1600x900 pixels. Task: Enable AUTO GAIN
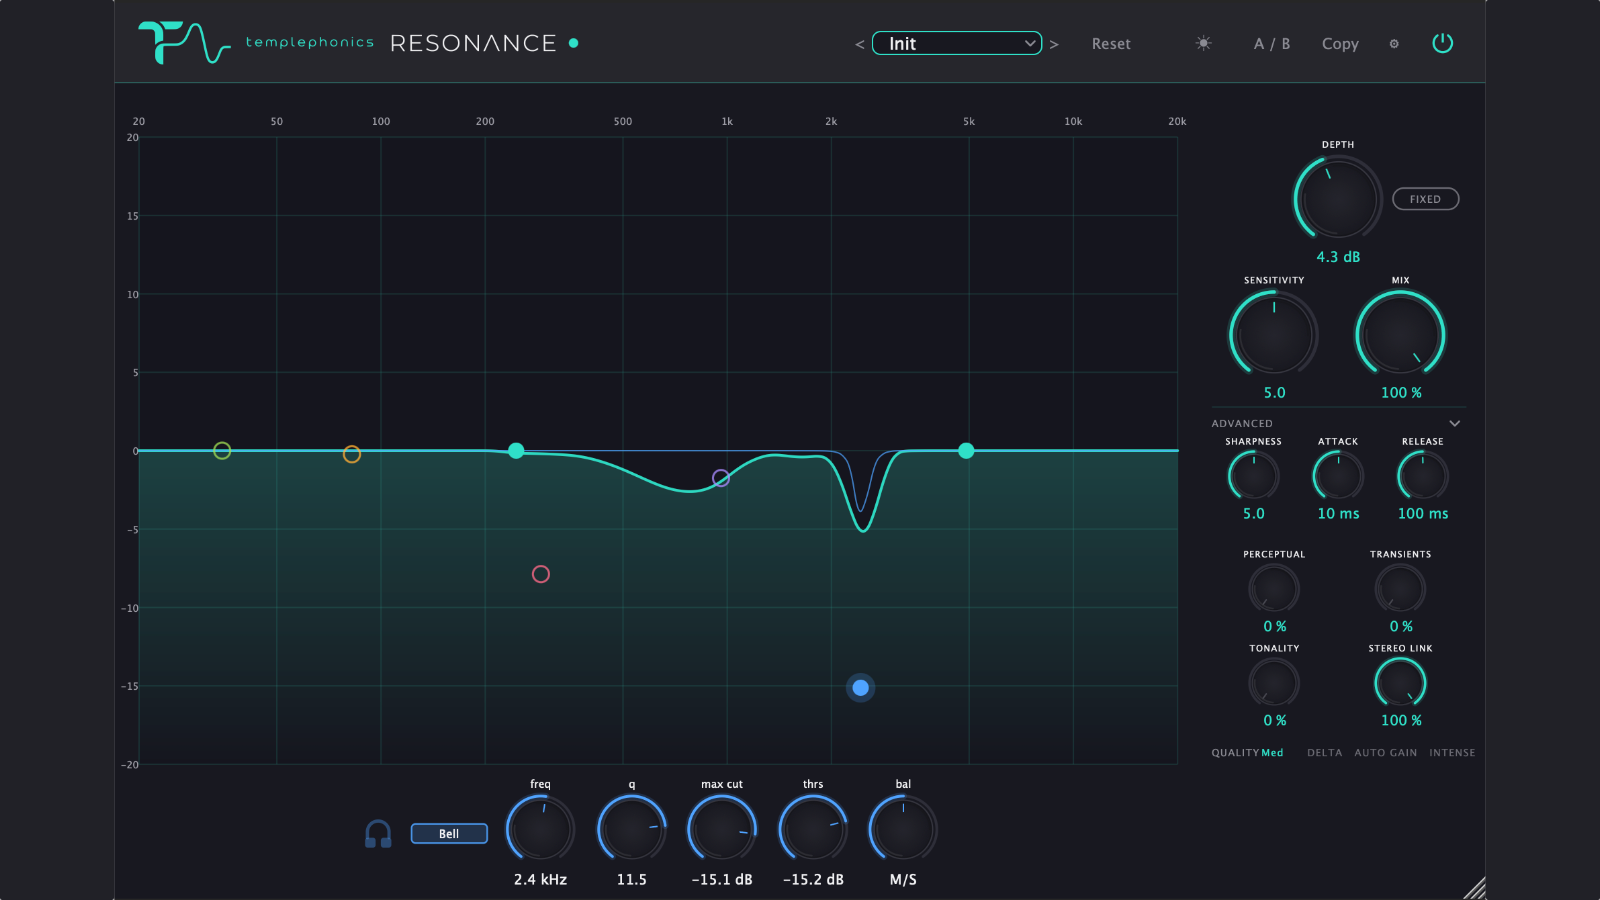point(1386,753)
